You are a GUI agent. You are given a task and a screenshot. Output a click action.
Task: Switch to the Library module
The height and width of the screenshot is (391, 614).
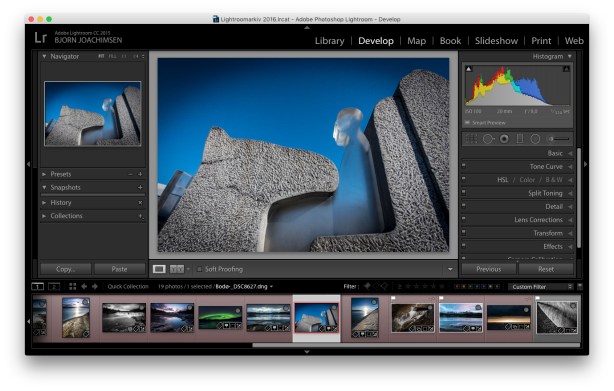coord(330,41)
